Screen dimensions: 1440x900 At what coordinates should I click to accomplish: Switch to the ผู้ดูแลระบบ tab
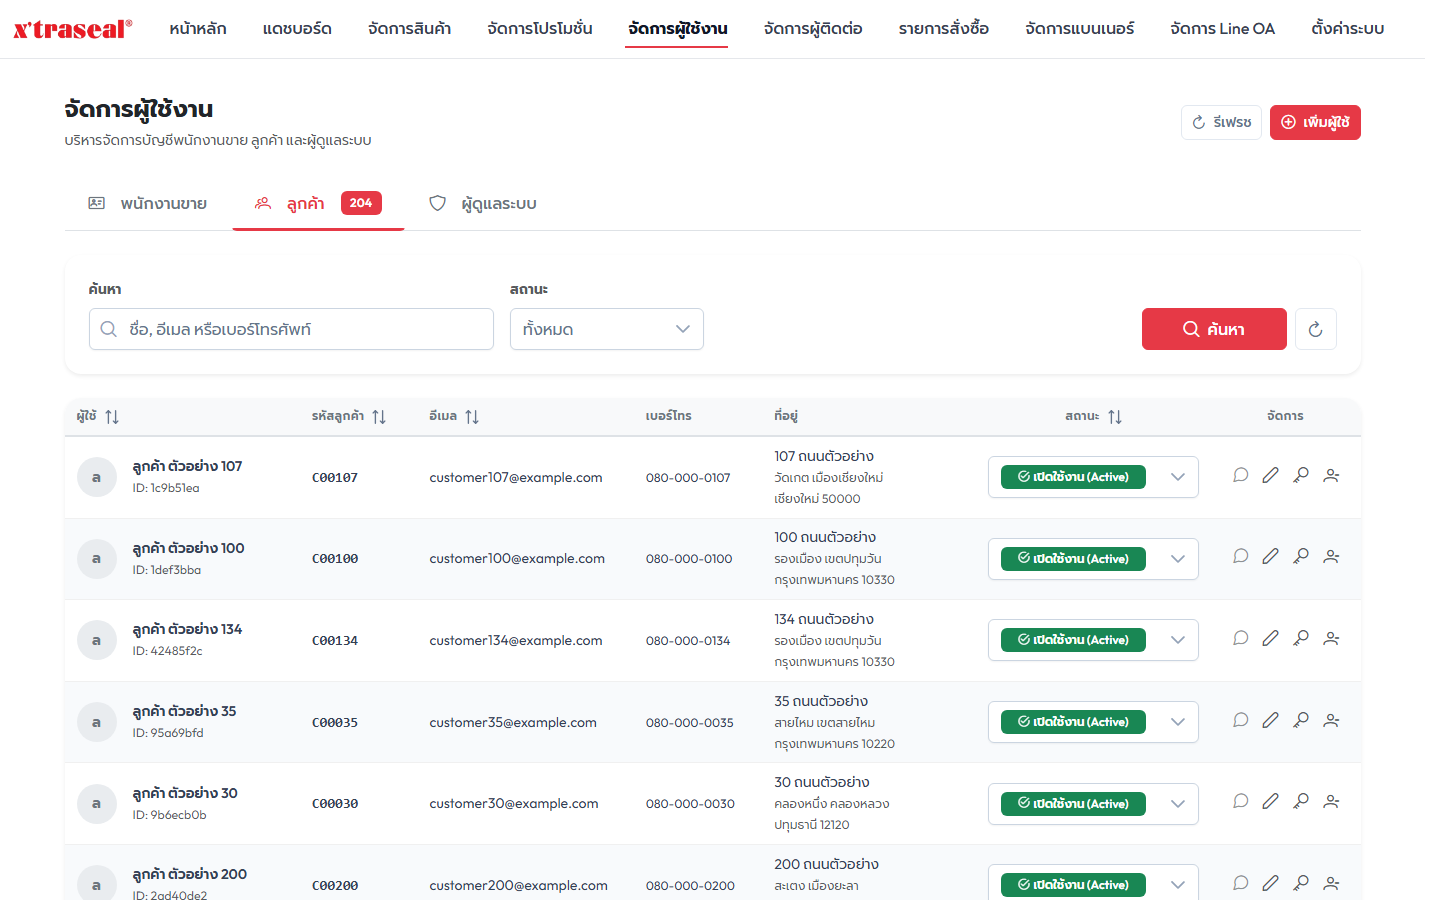pos(483,204)
